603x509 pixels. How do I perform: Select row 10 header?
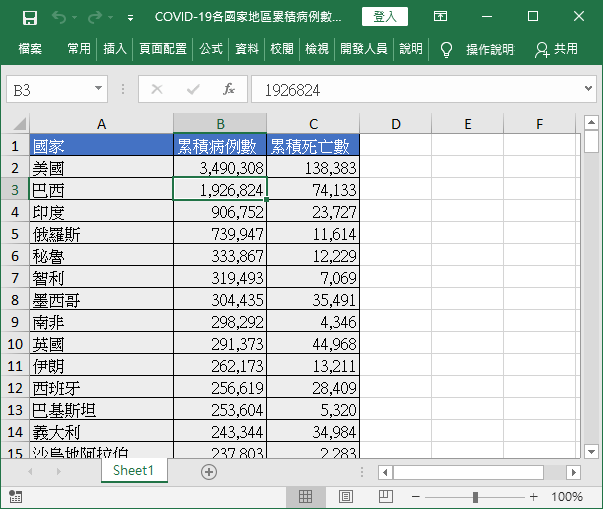[x=15, y=344]
